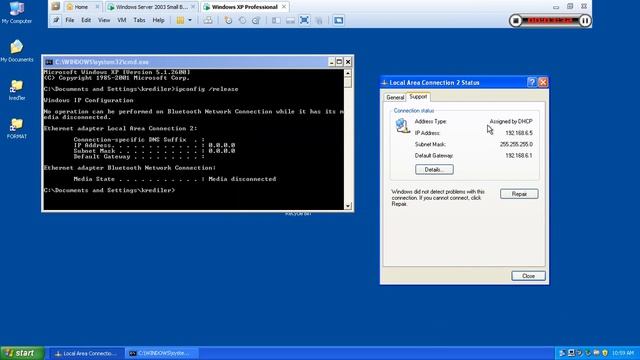Screen dimensions: 640x360
Task: Click the pin icon left of File menu
Action: click(x=56, y=20)
